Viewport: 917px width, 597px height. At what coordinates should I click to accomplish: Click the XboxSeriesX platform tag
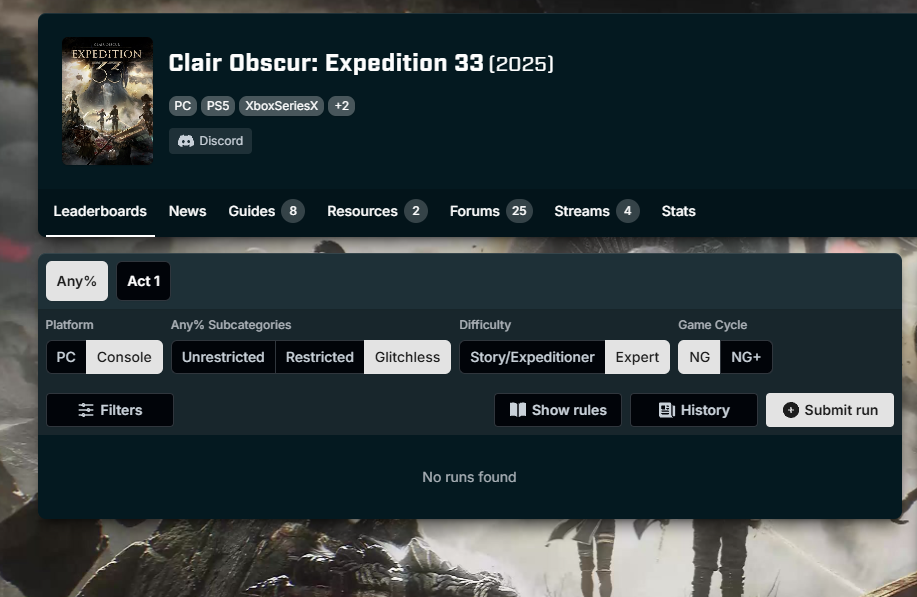point(281,106)
